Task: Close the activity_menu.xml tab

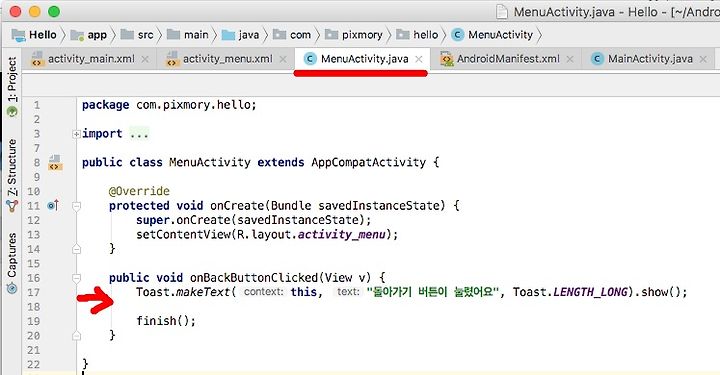Action: coord(283,59)
